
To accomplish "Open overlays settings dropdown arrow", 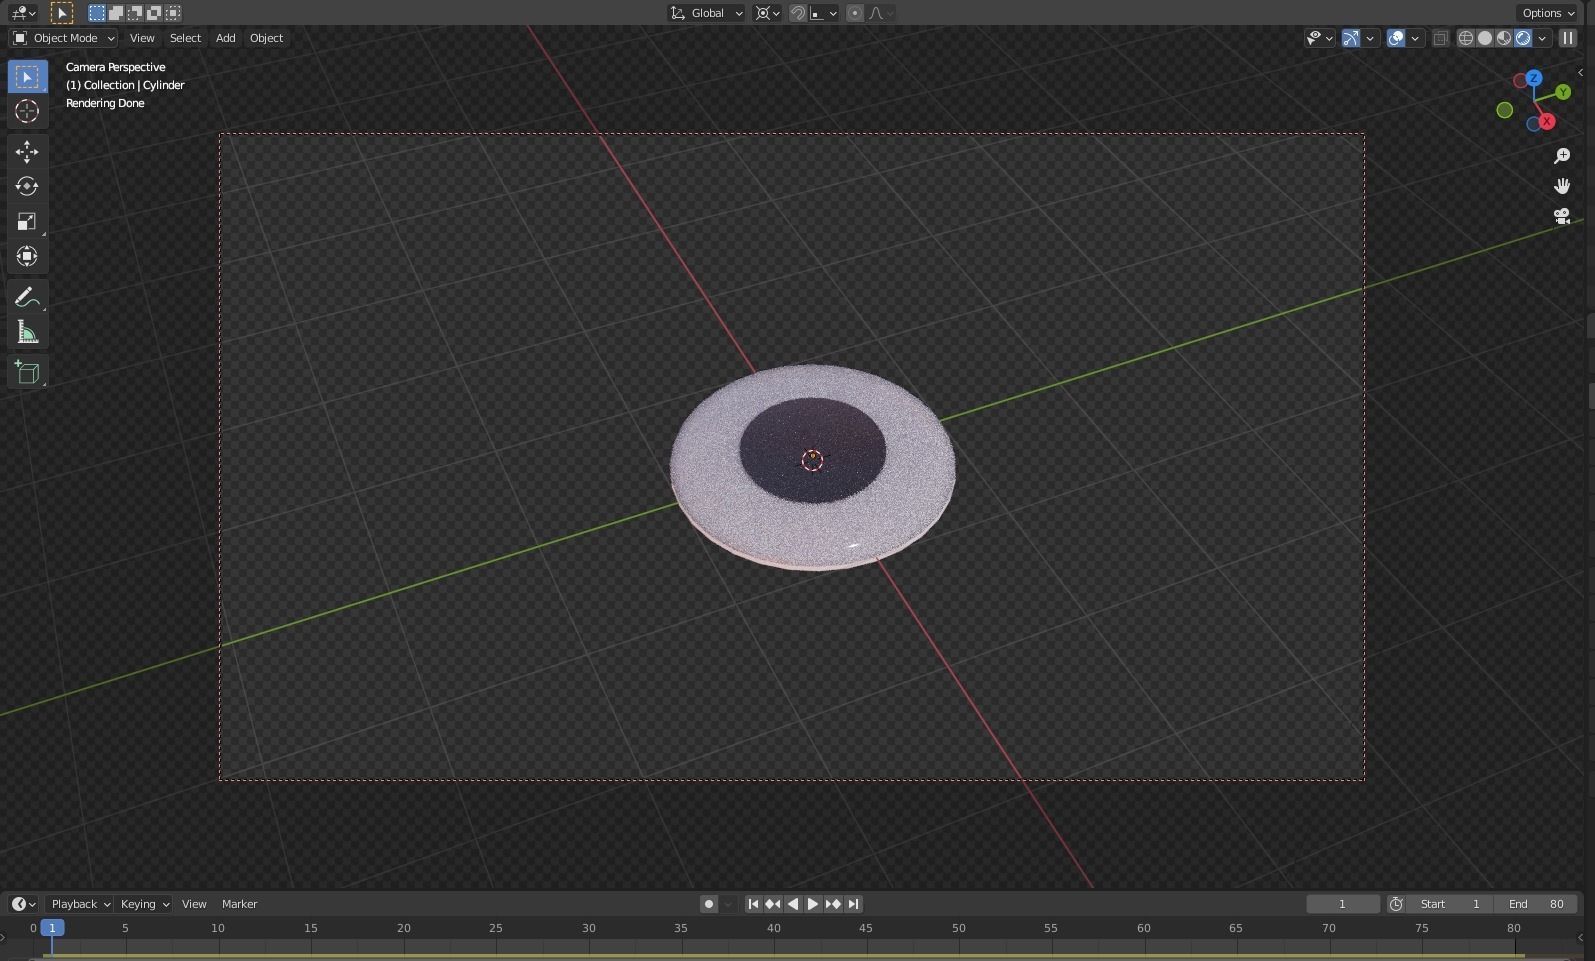I will tap(1415, 38).
